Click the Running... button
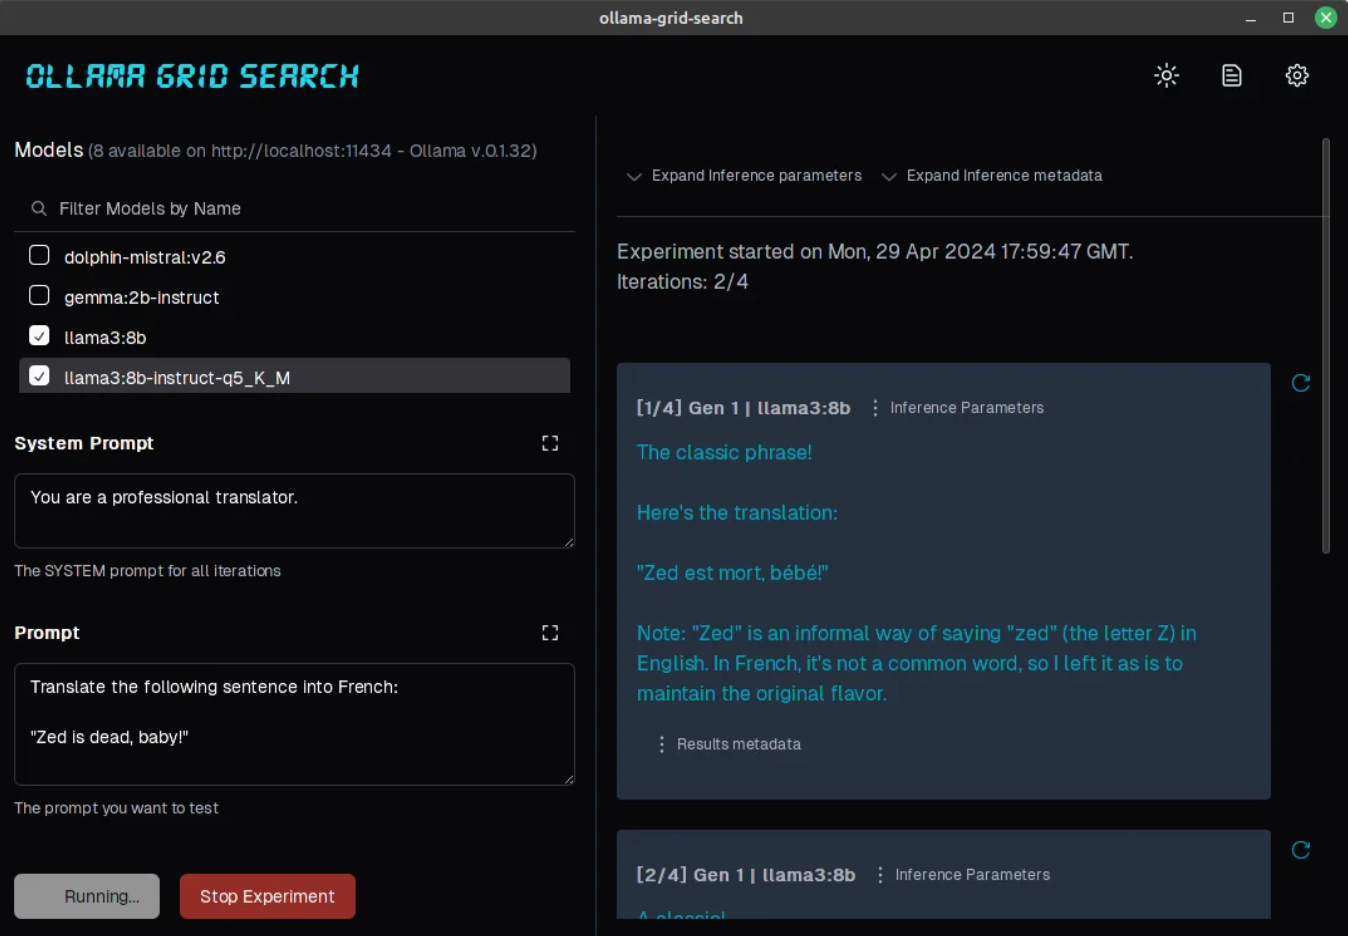Image resolution: width=1348 pixels, height=936 pixels. [x=87, y=896]
